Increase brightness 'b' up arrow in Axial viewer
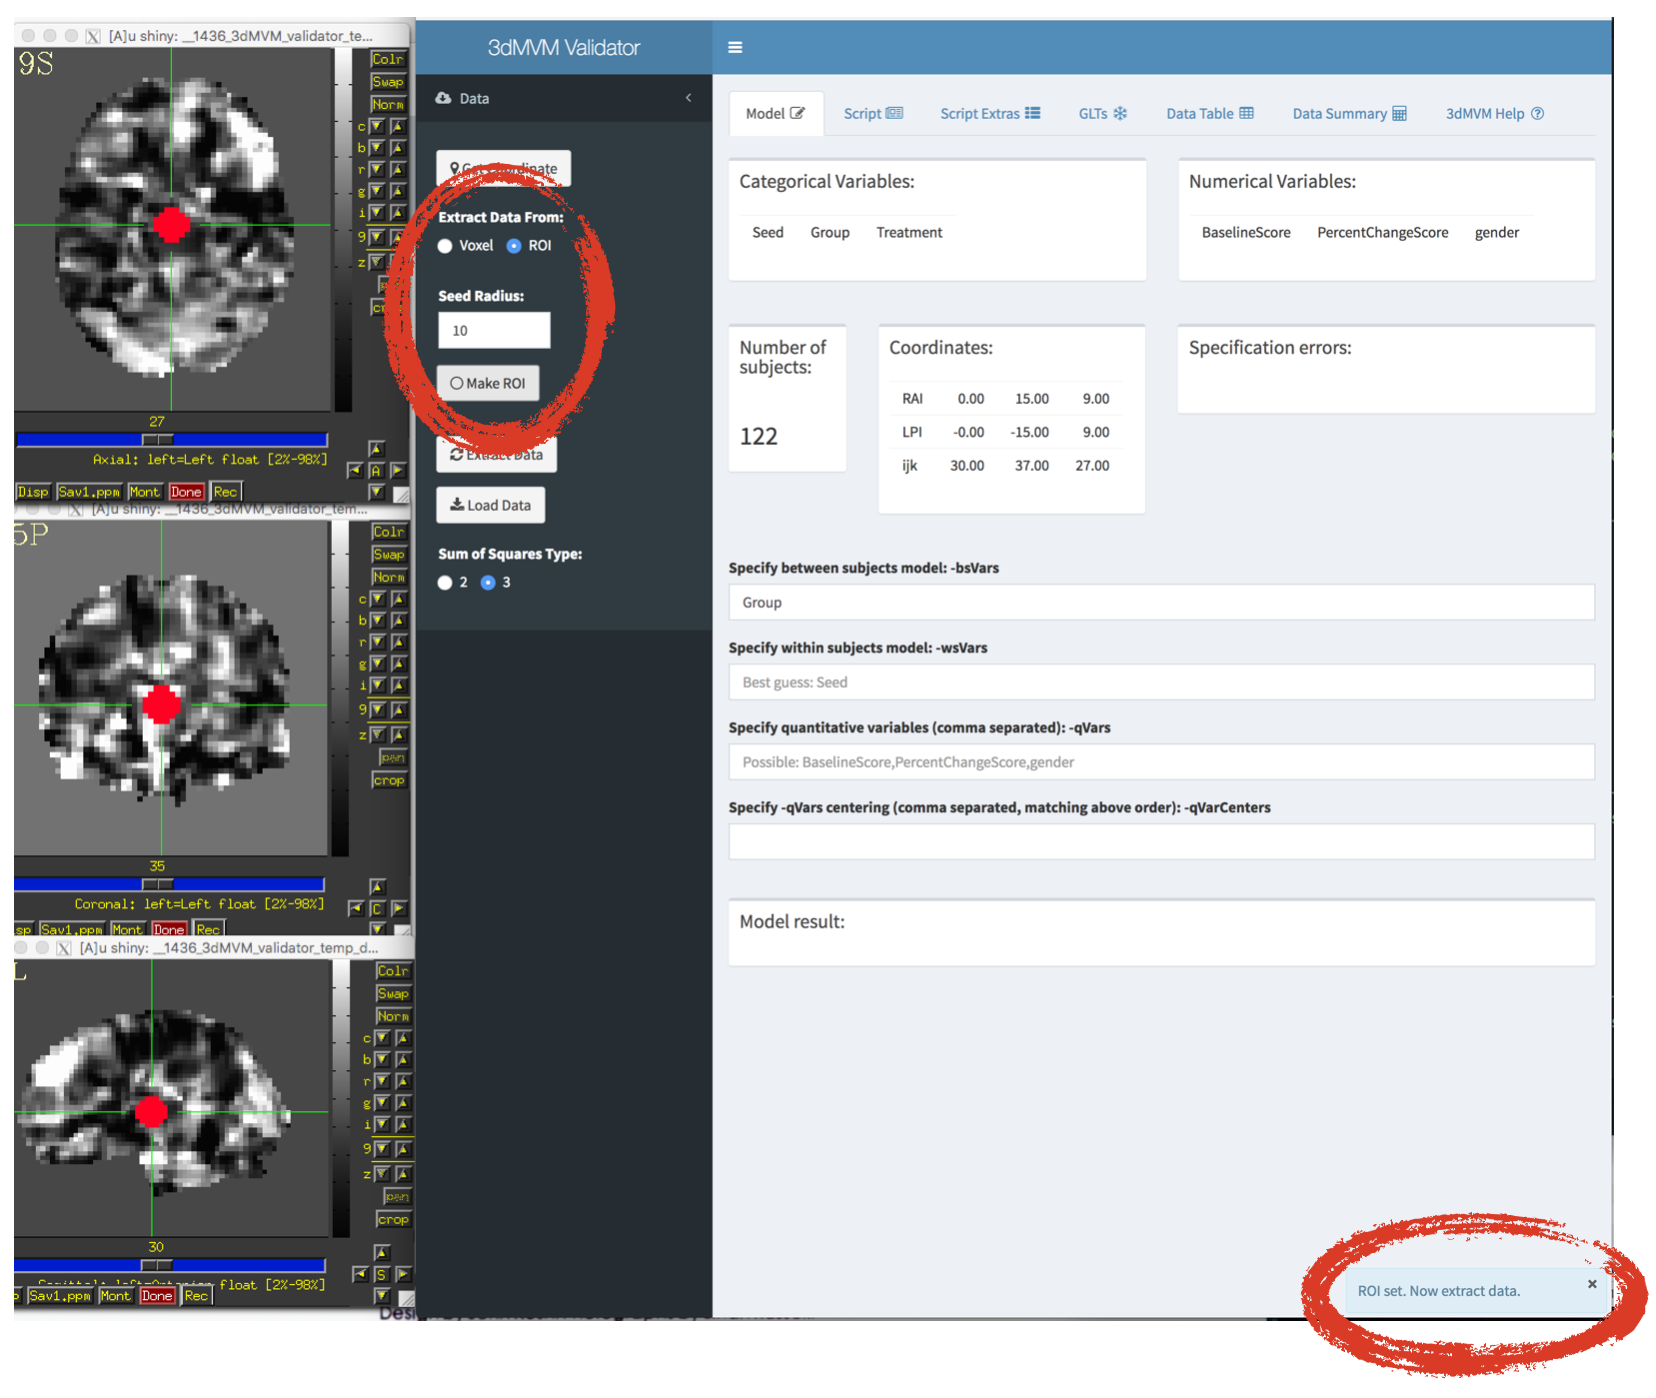 pos(398,148)
